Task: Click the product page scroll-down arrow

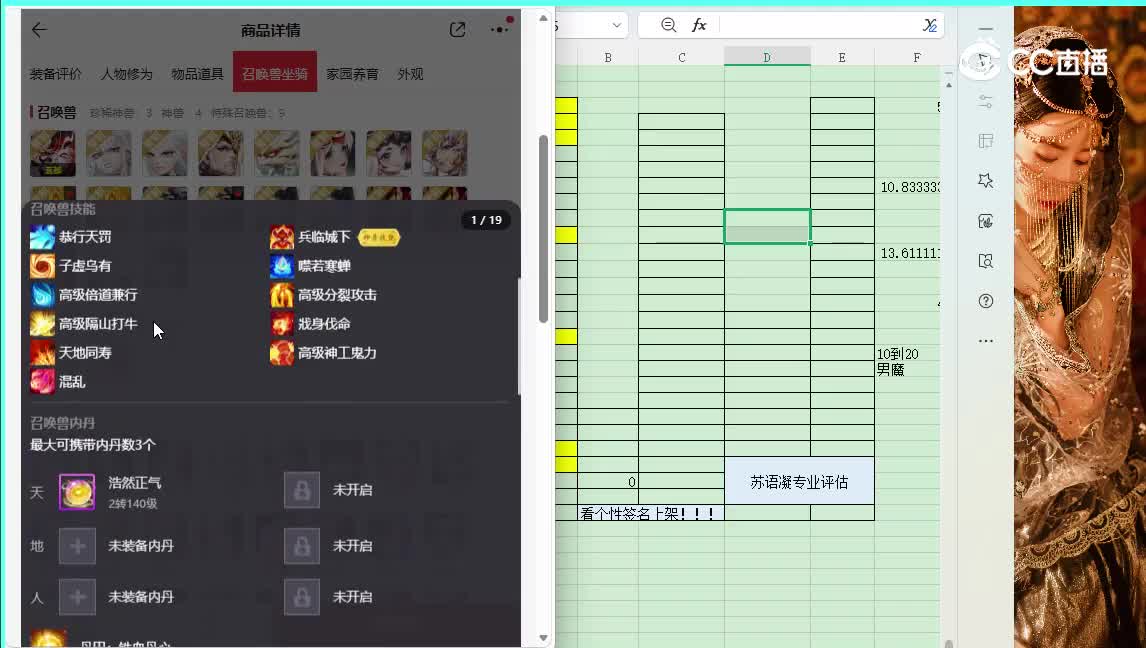Action: coord(543,638)
